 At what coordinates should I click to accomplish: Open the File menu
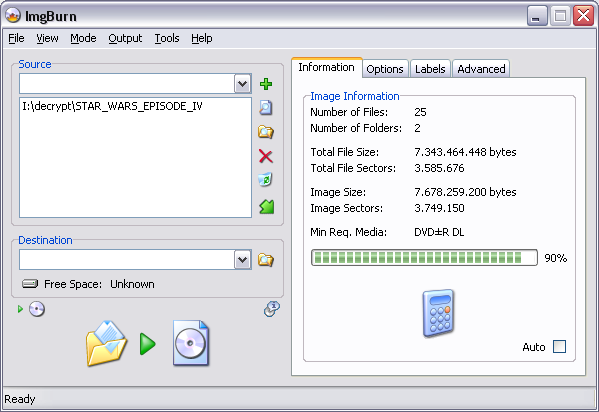coord(16,38)
